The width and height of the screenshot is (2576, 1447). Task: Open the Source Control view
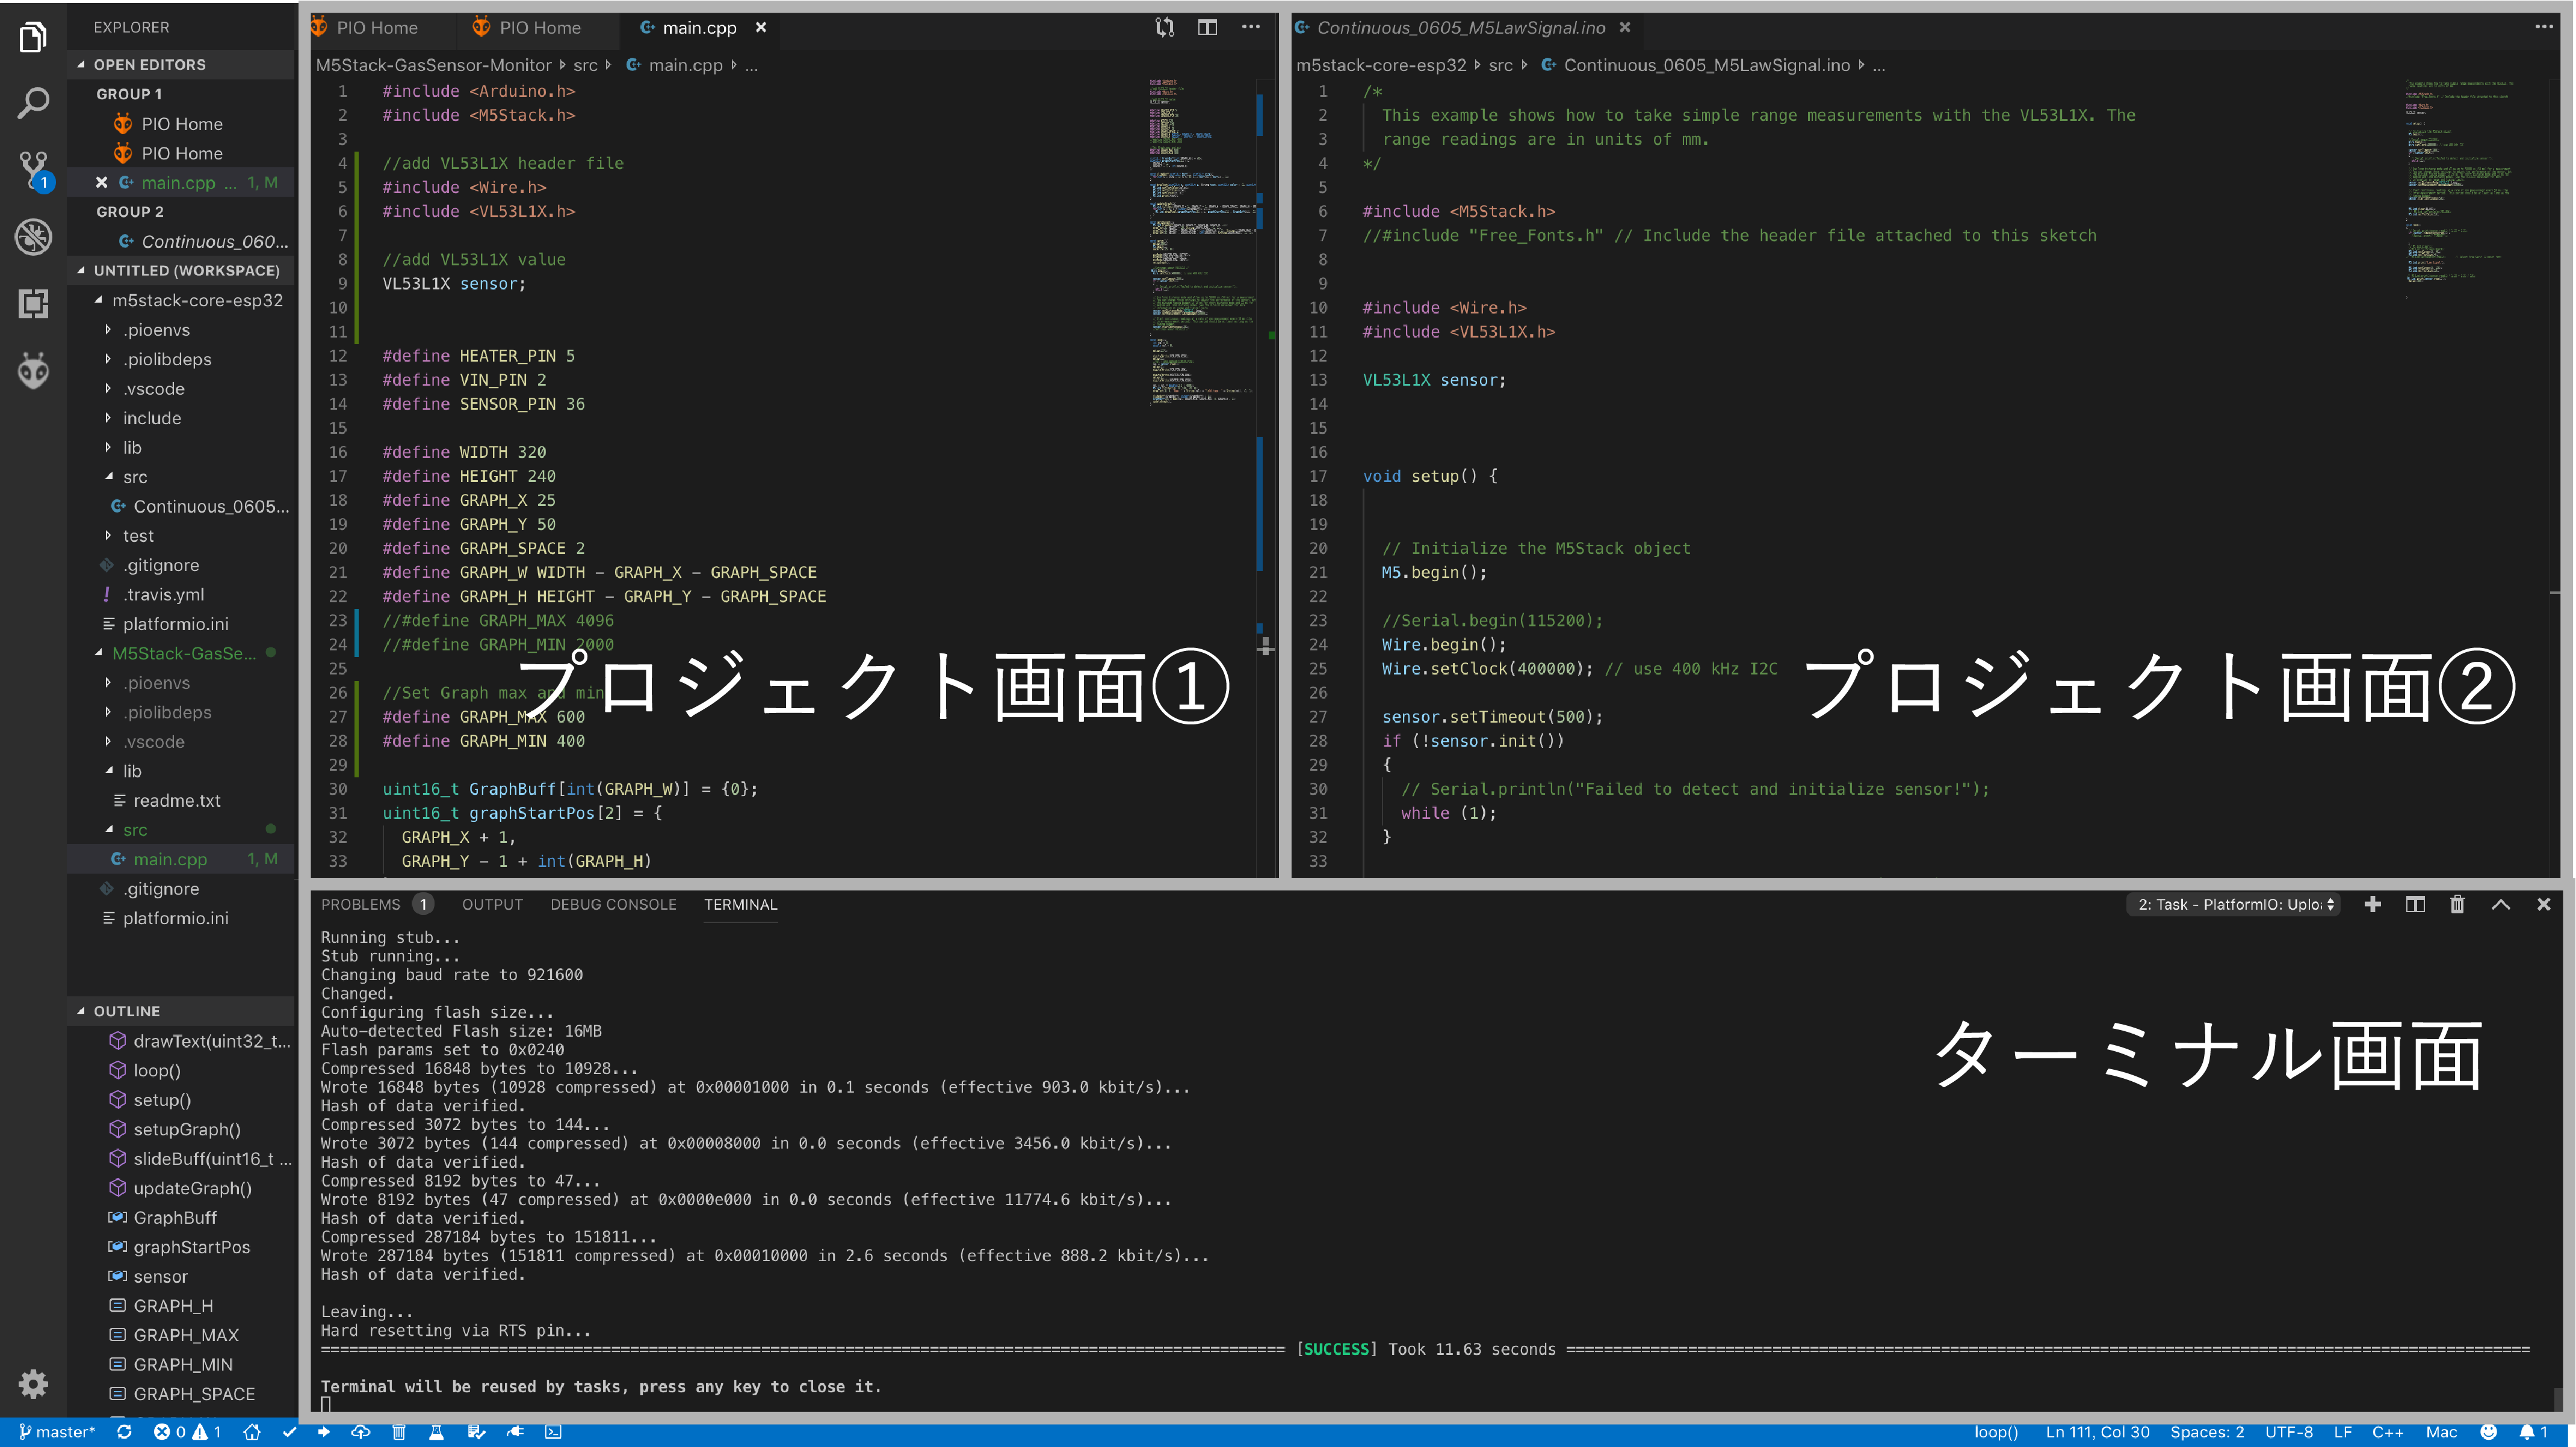click(x=33, y=168)
